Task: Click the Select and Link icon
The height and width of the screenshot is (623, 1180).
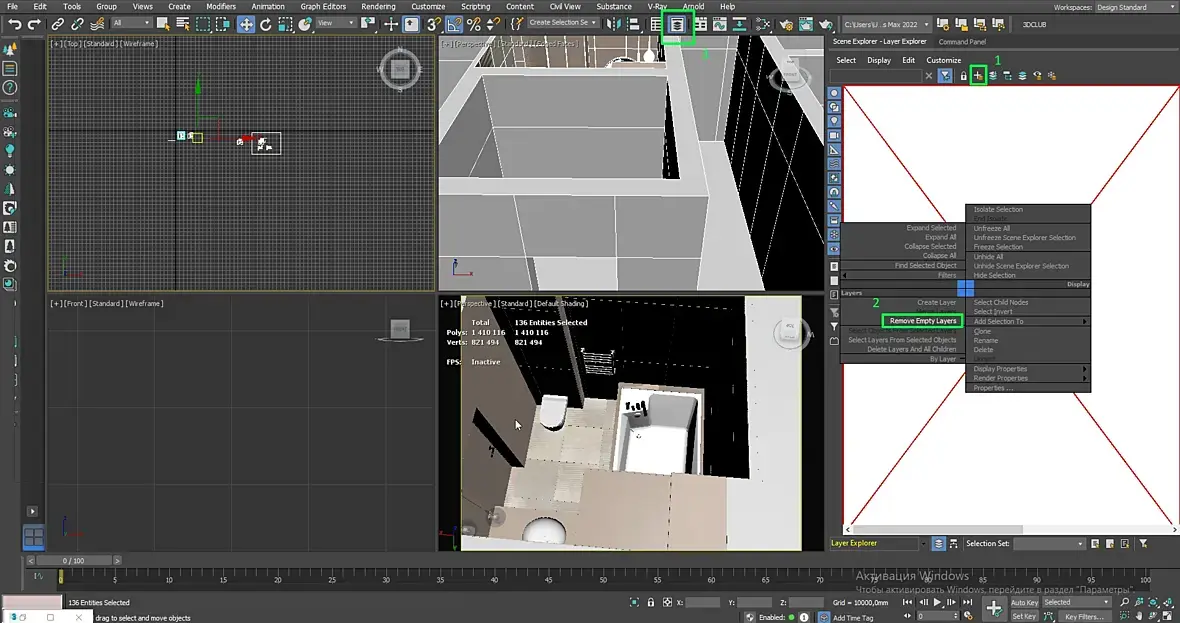Action: click(x=58, y=23)
